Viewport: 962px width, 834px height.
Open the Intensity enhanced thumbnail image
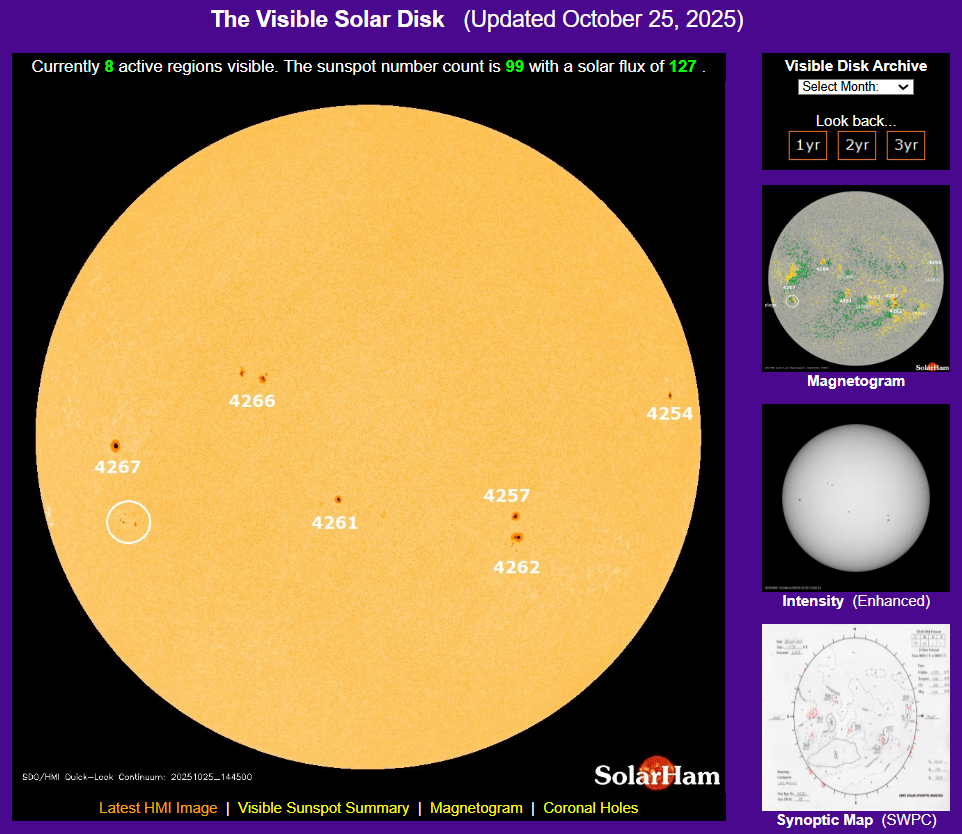(x=856, y=497)
